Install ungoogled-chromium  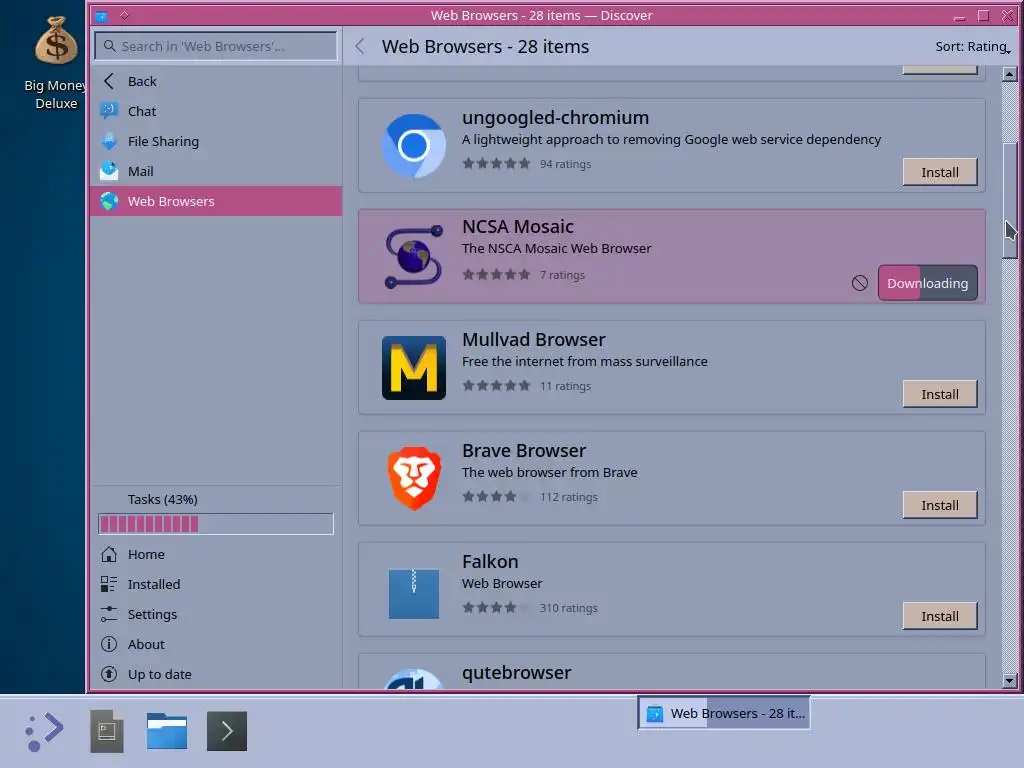940,172
